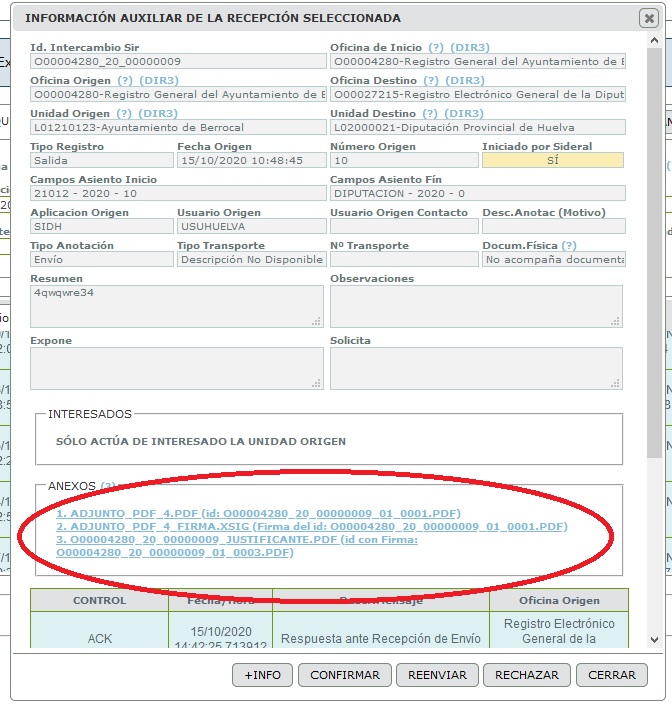Click the RECHAZAR button
This screenshot has height=704, width=672.
(527, 675)
